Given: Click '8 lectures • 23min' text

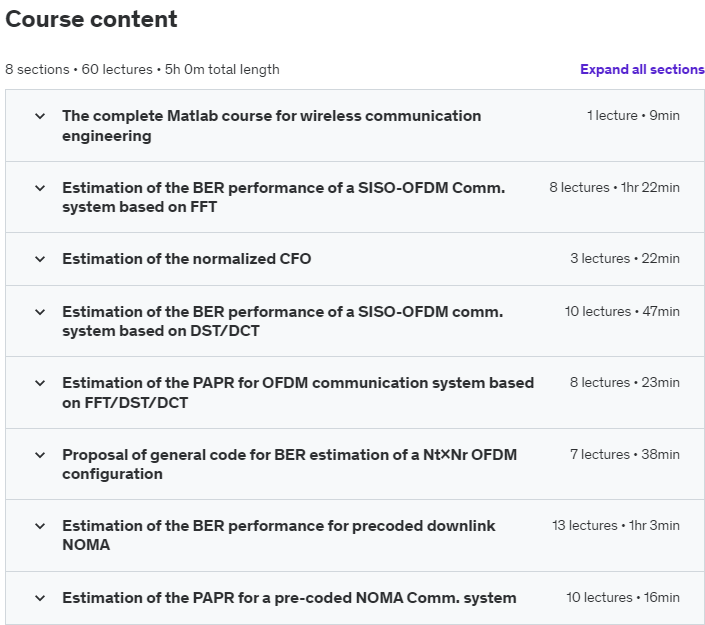Looking at the screenshot, I should tap(625, 383).
